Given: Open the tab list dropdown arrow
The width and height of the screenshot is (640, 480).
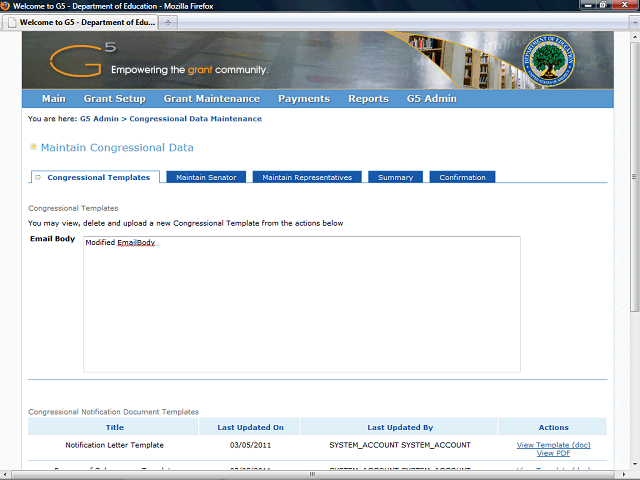Looking at the screenshot, I should pos(635,23).
